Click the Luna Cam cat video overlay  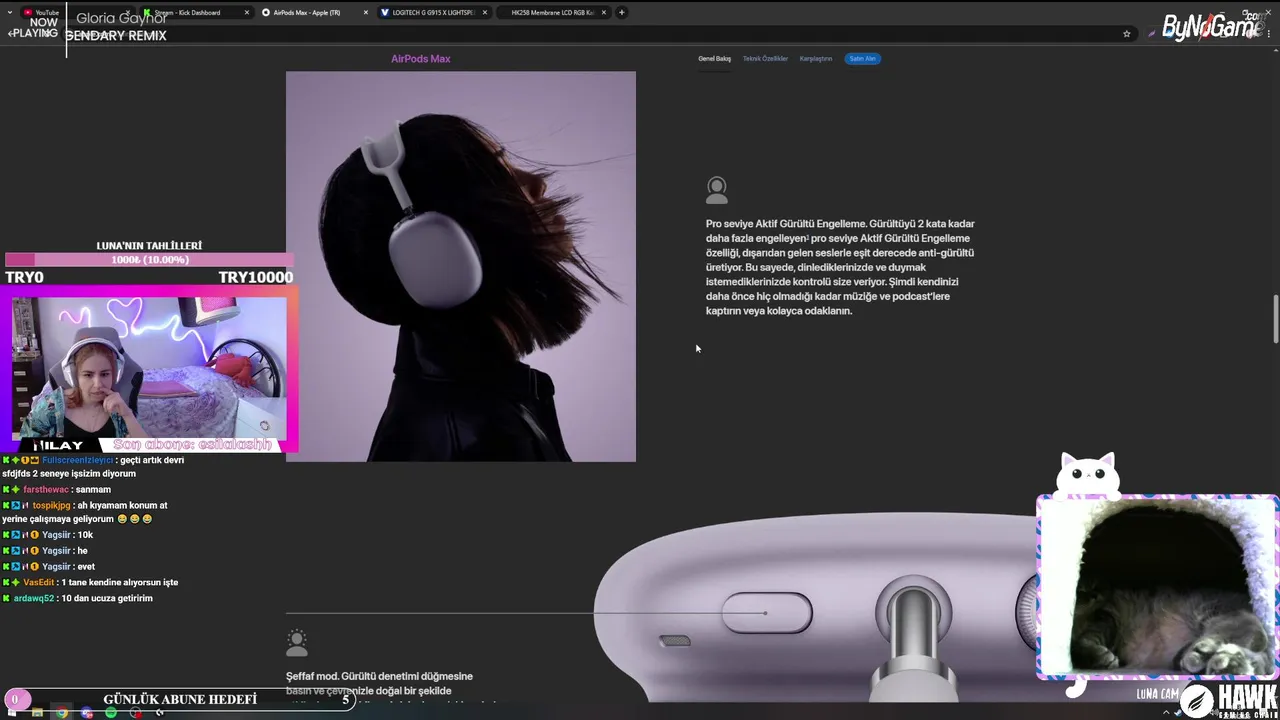pyautogui.click(x=1158, y=587)
